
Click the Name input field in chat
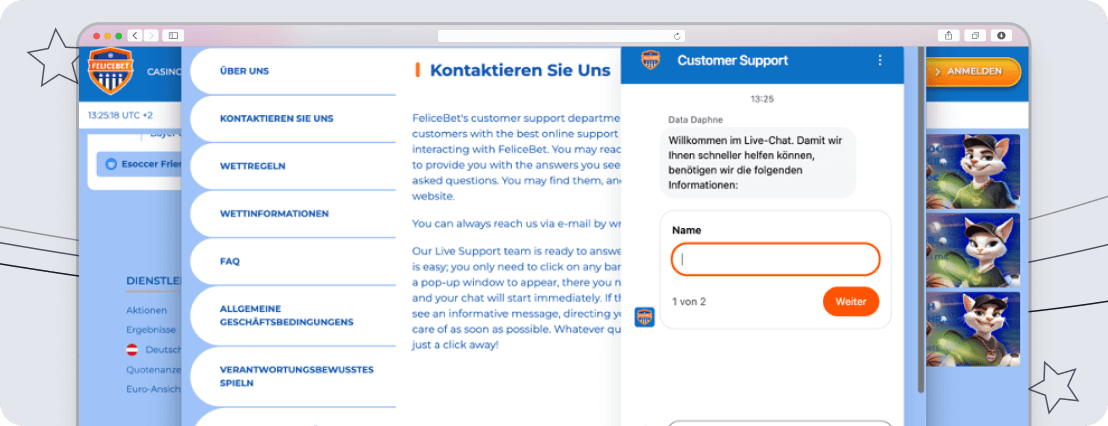click(775, 259)
